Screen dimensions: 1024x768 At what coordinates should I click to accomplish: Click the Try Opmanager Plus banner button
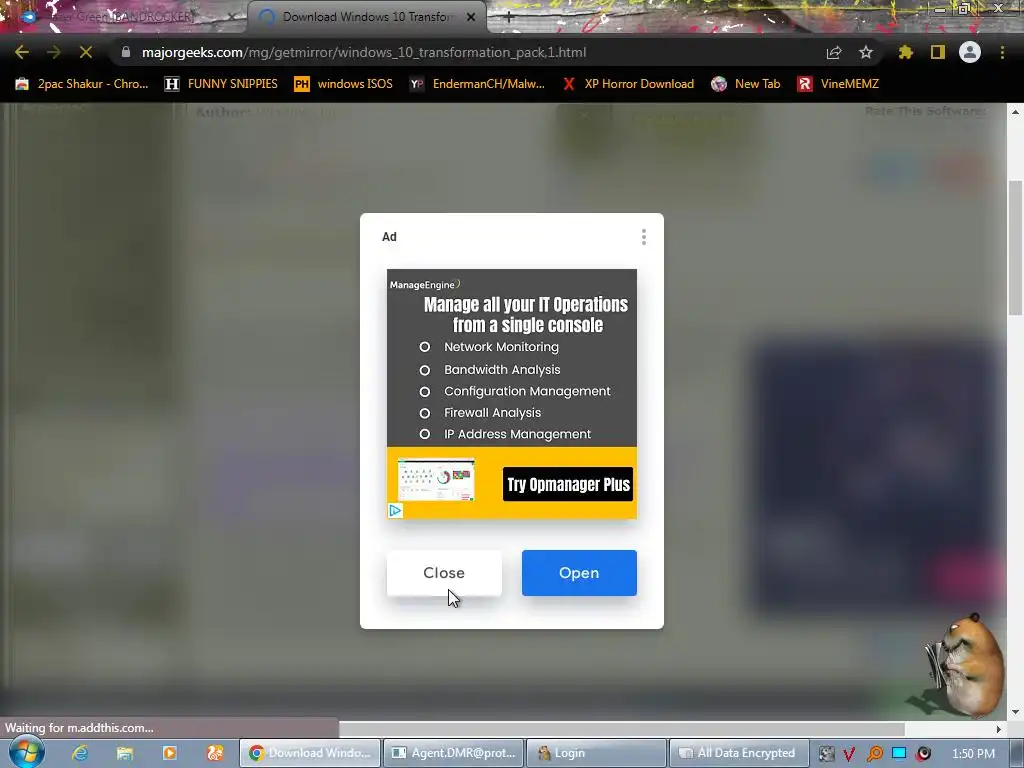568,484
